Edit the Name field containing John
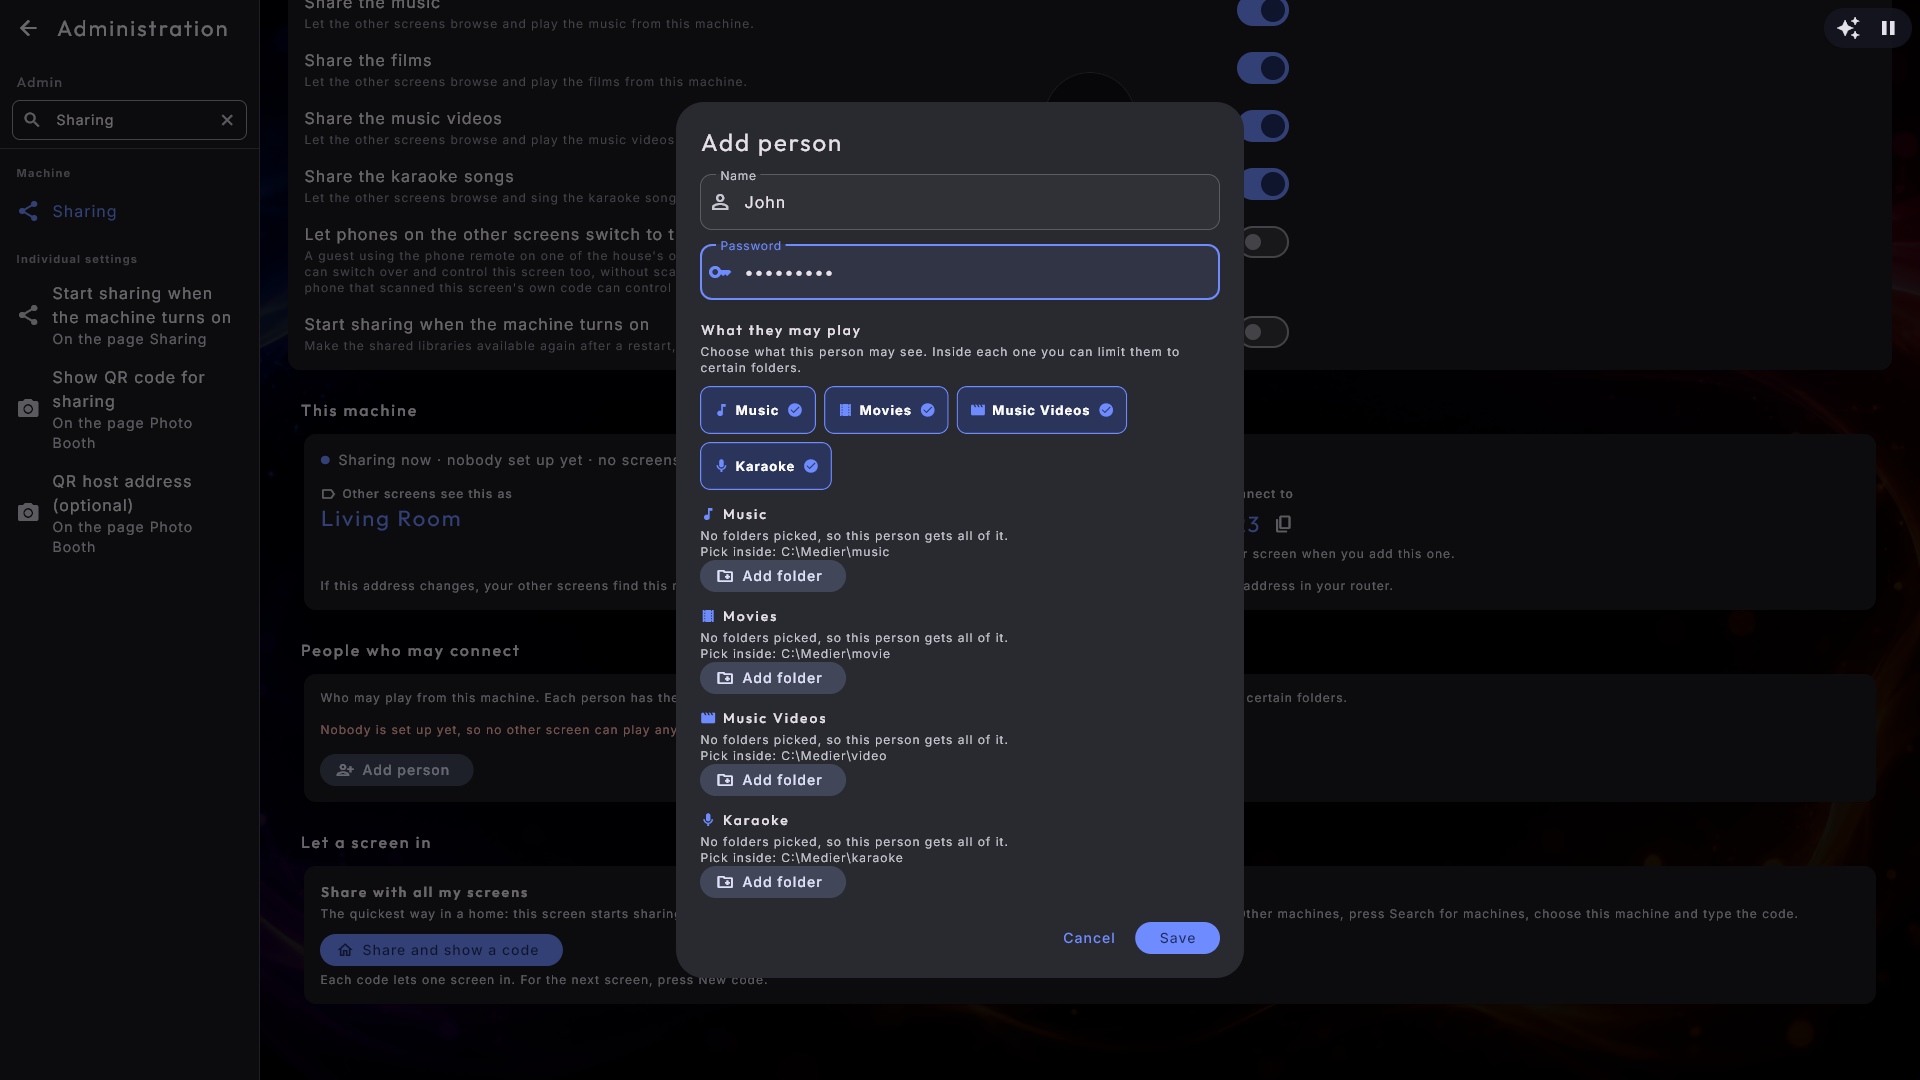The height and width of the screenshot is (1080, 1920). tap(960, 202)
